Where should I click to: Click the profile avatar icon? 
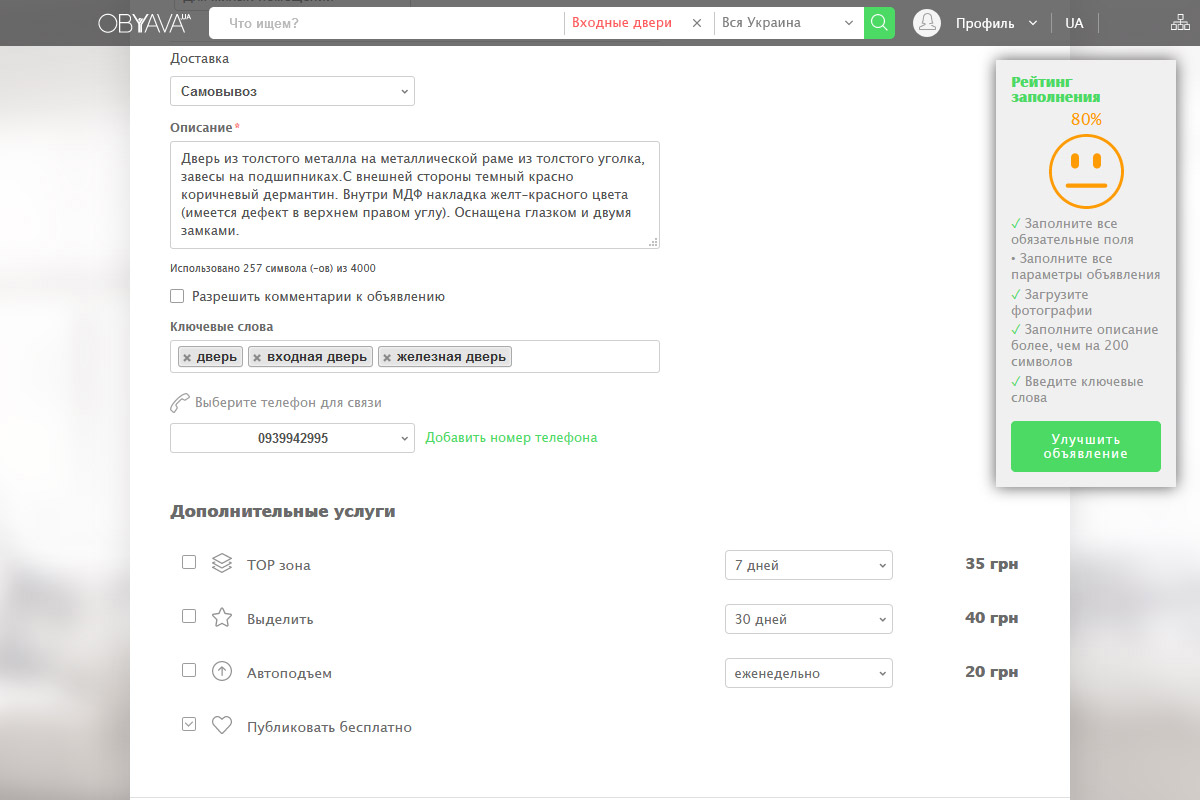tap(927, 23)
